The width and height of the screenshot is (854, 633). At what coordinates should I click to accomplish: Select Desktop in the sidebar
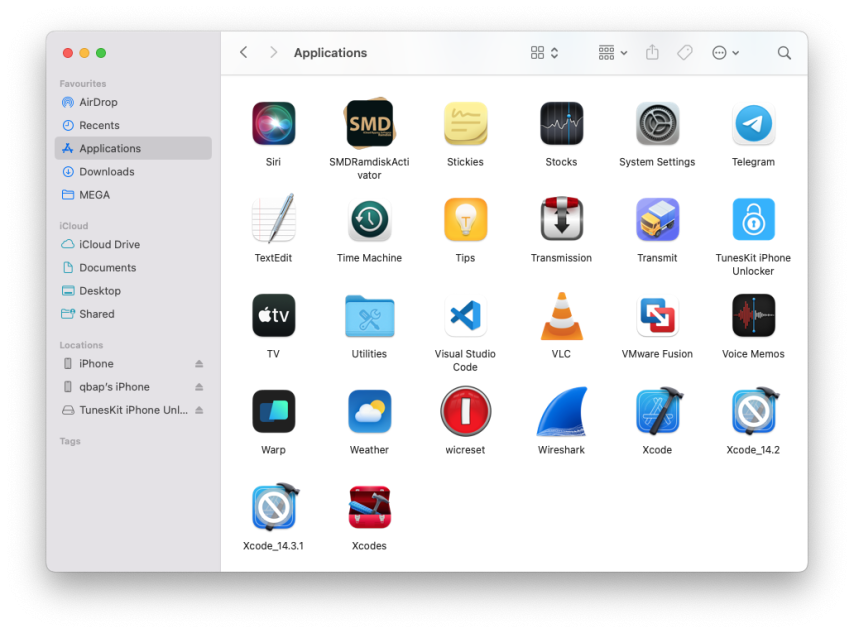pos(133,290)
